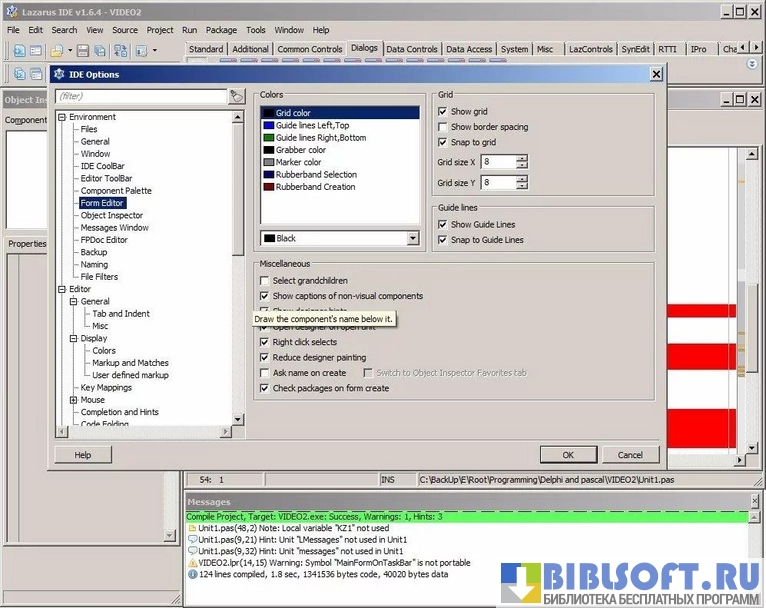This screenshot has height=608, width=766.
Task: Open the Project menu
Action: pyautogui.click(x=160, y=30)
